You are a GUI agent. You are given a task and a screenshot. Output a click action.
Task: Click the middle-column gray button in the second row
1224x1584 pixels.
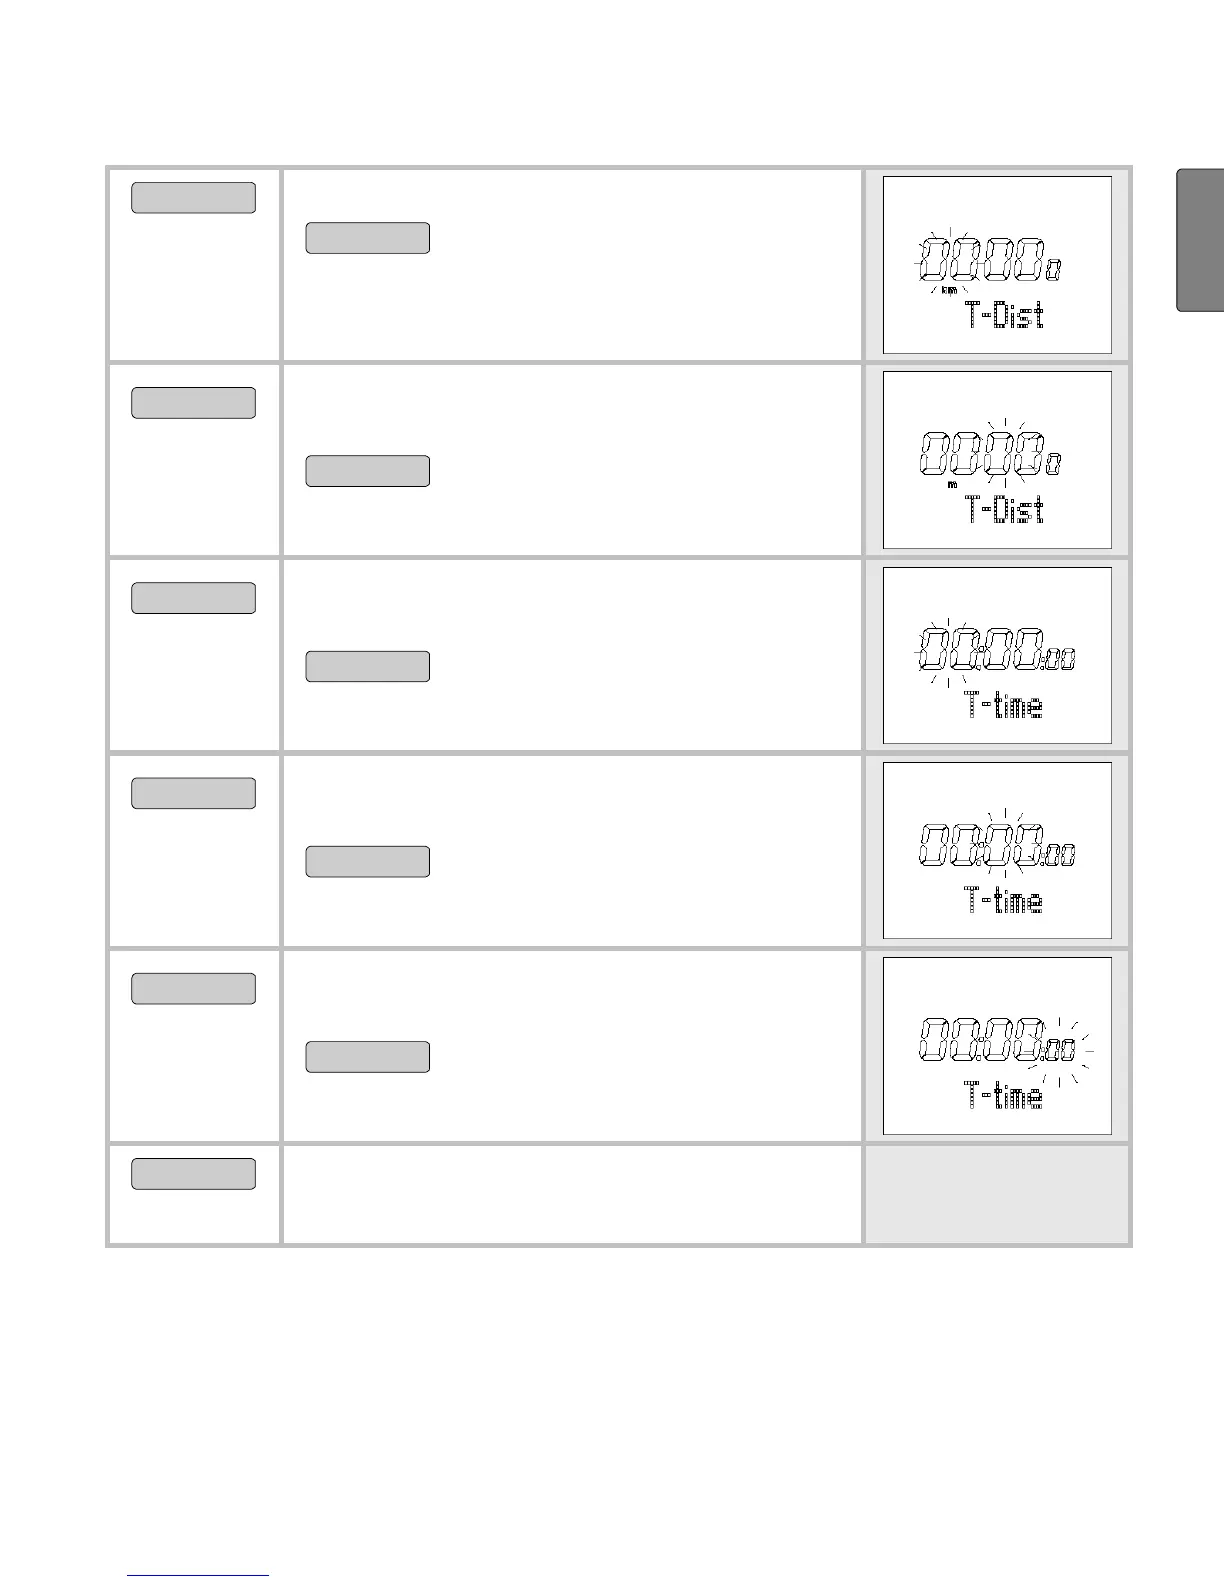367,471
